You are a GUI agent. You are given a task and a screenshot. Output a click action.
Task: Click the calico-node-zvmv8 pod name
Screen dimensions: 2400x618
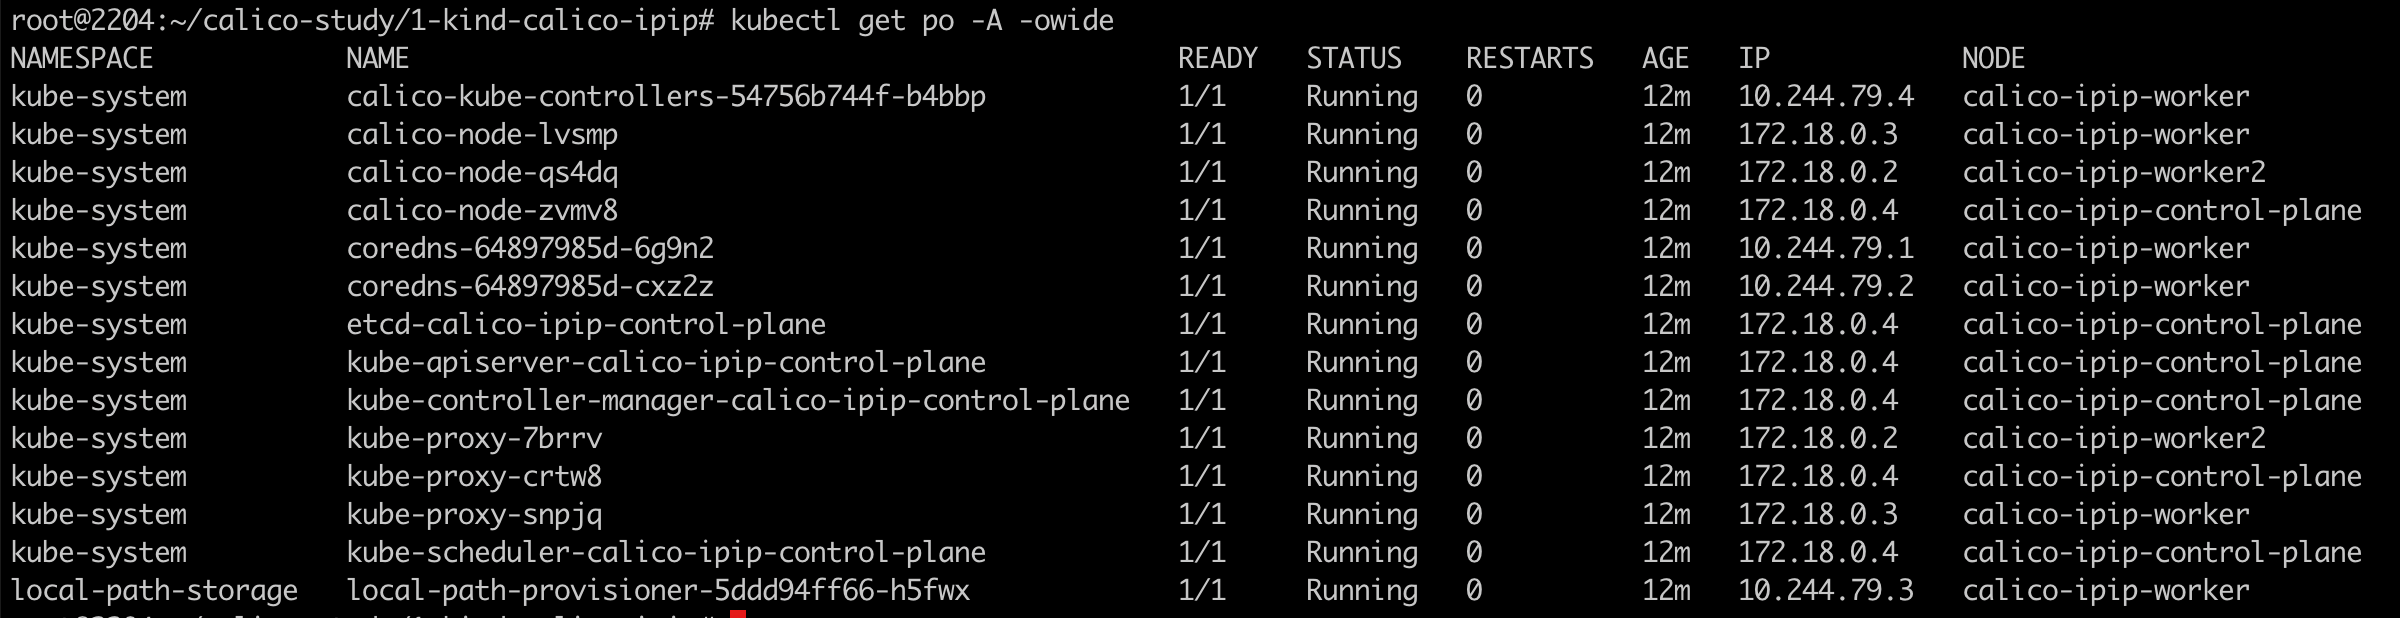coord(482,211)
